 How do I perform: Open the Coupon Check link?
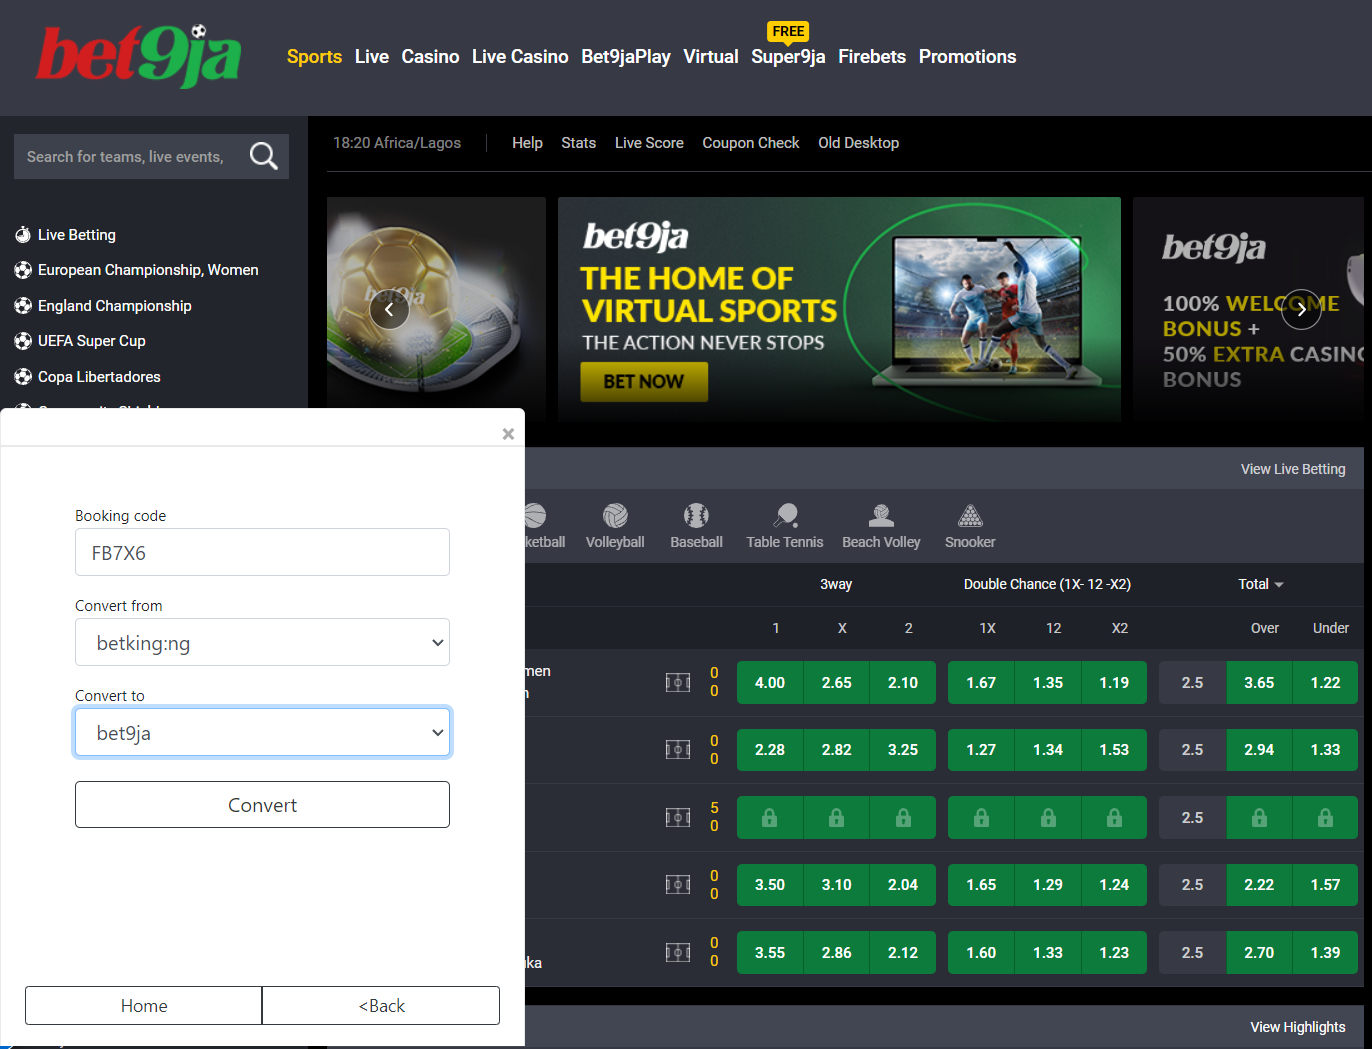click(751, 143)
